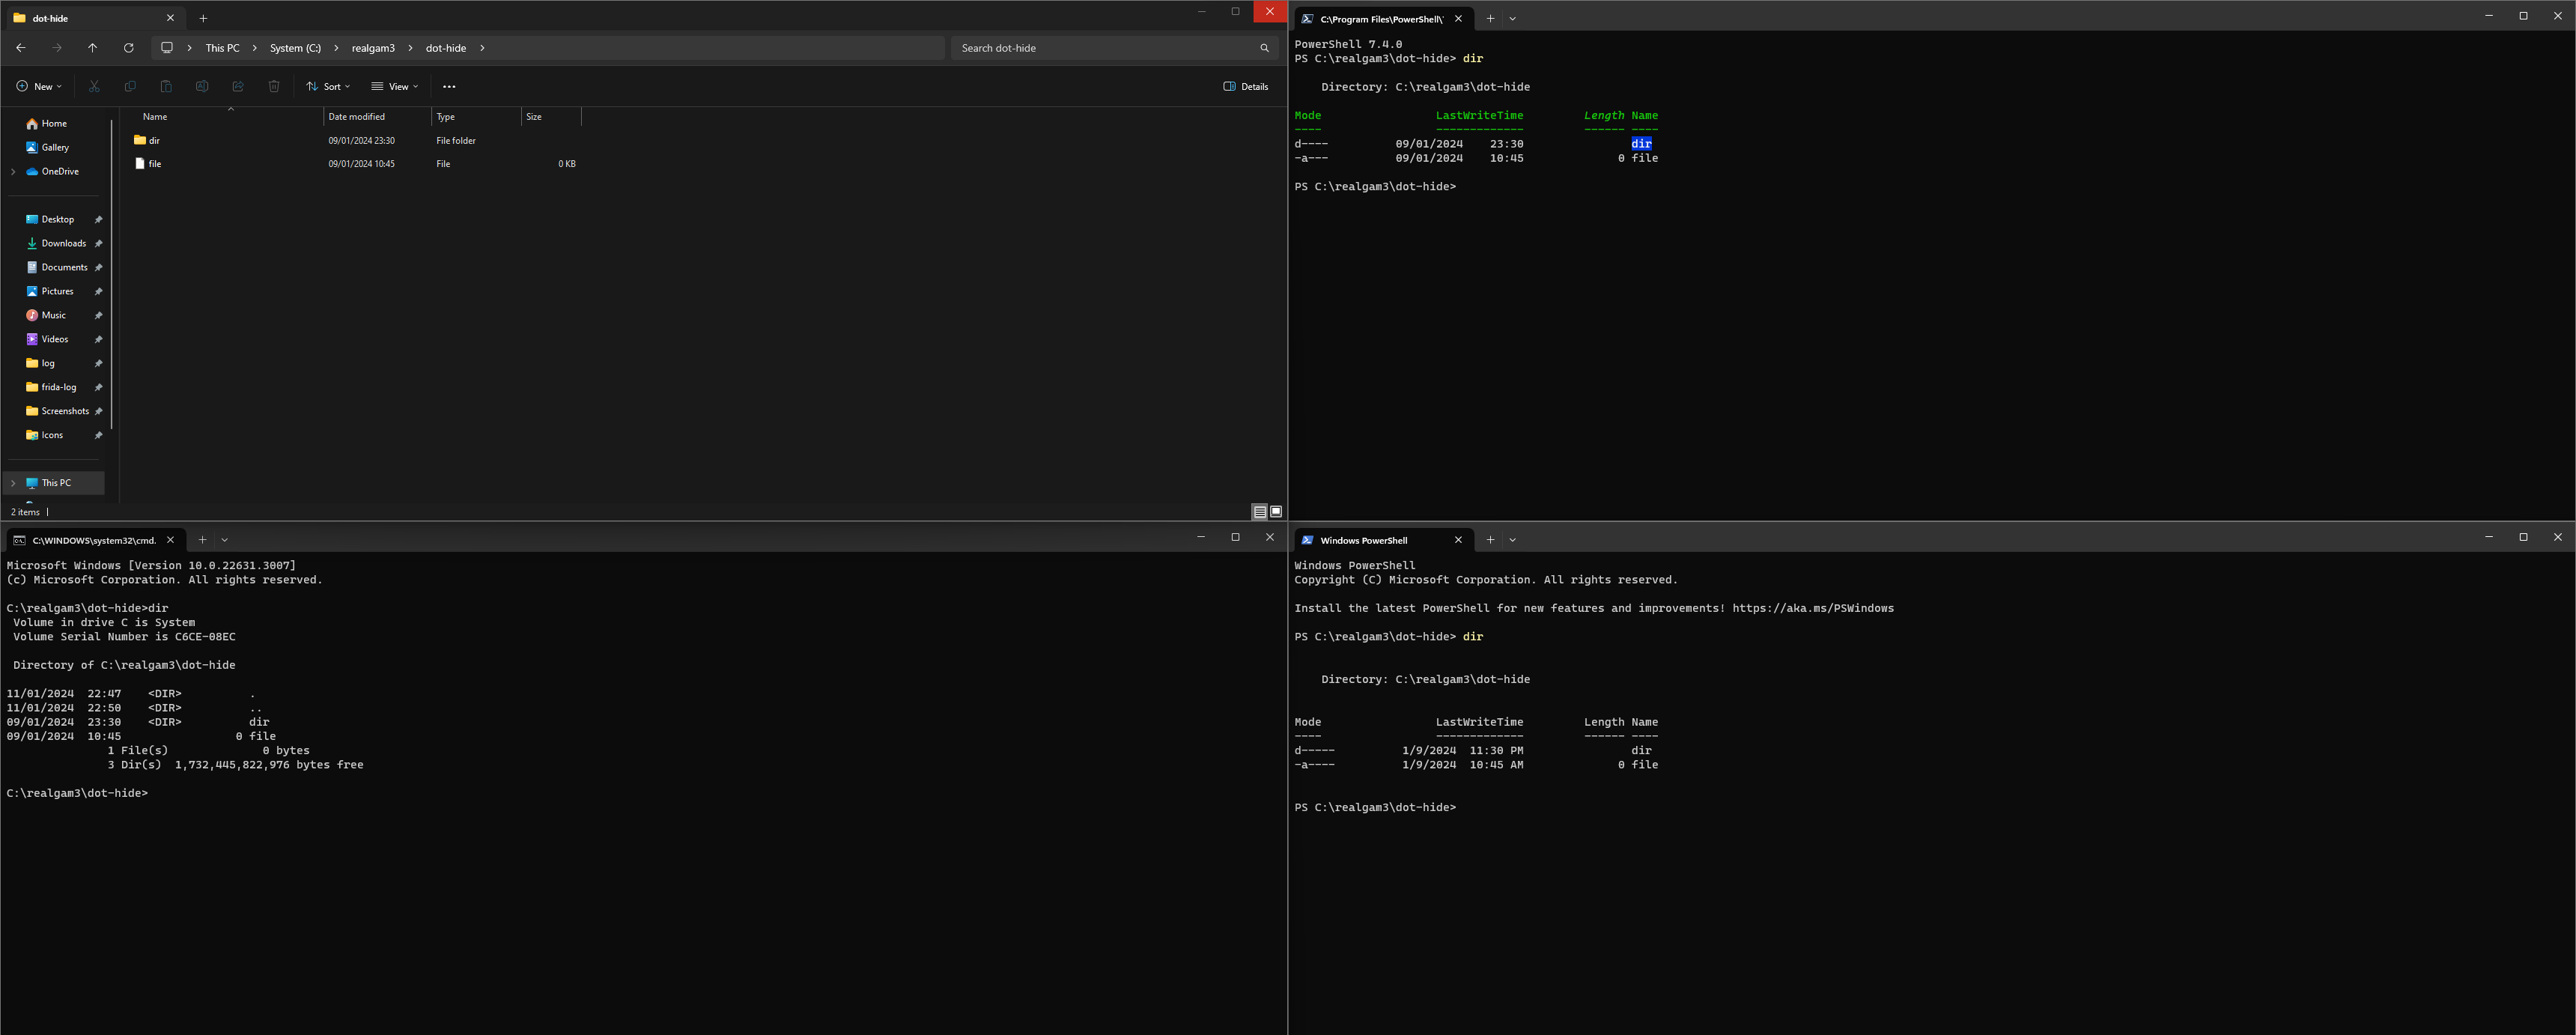Toggle the Details pane button
This screenshot has height=1035, width=2576.
[x=1245, y=86]
